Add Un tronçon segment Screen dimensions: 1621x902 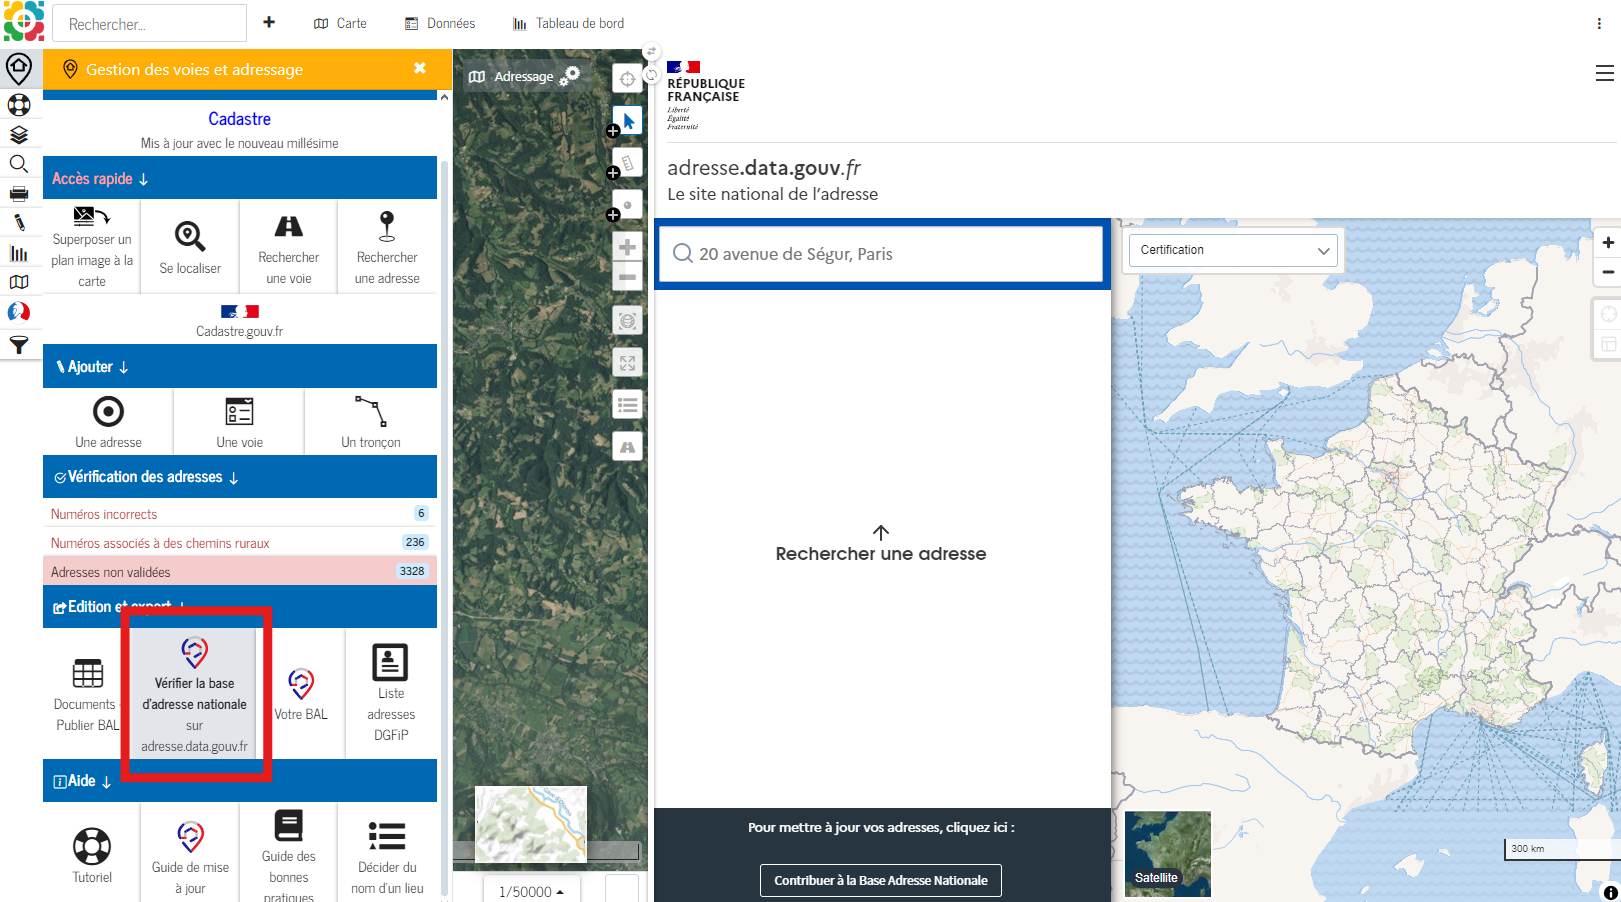click(371, 421)
